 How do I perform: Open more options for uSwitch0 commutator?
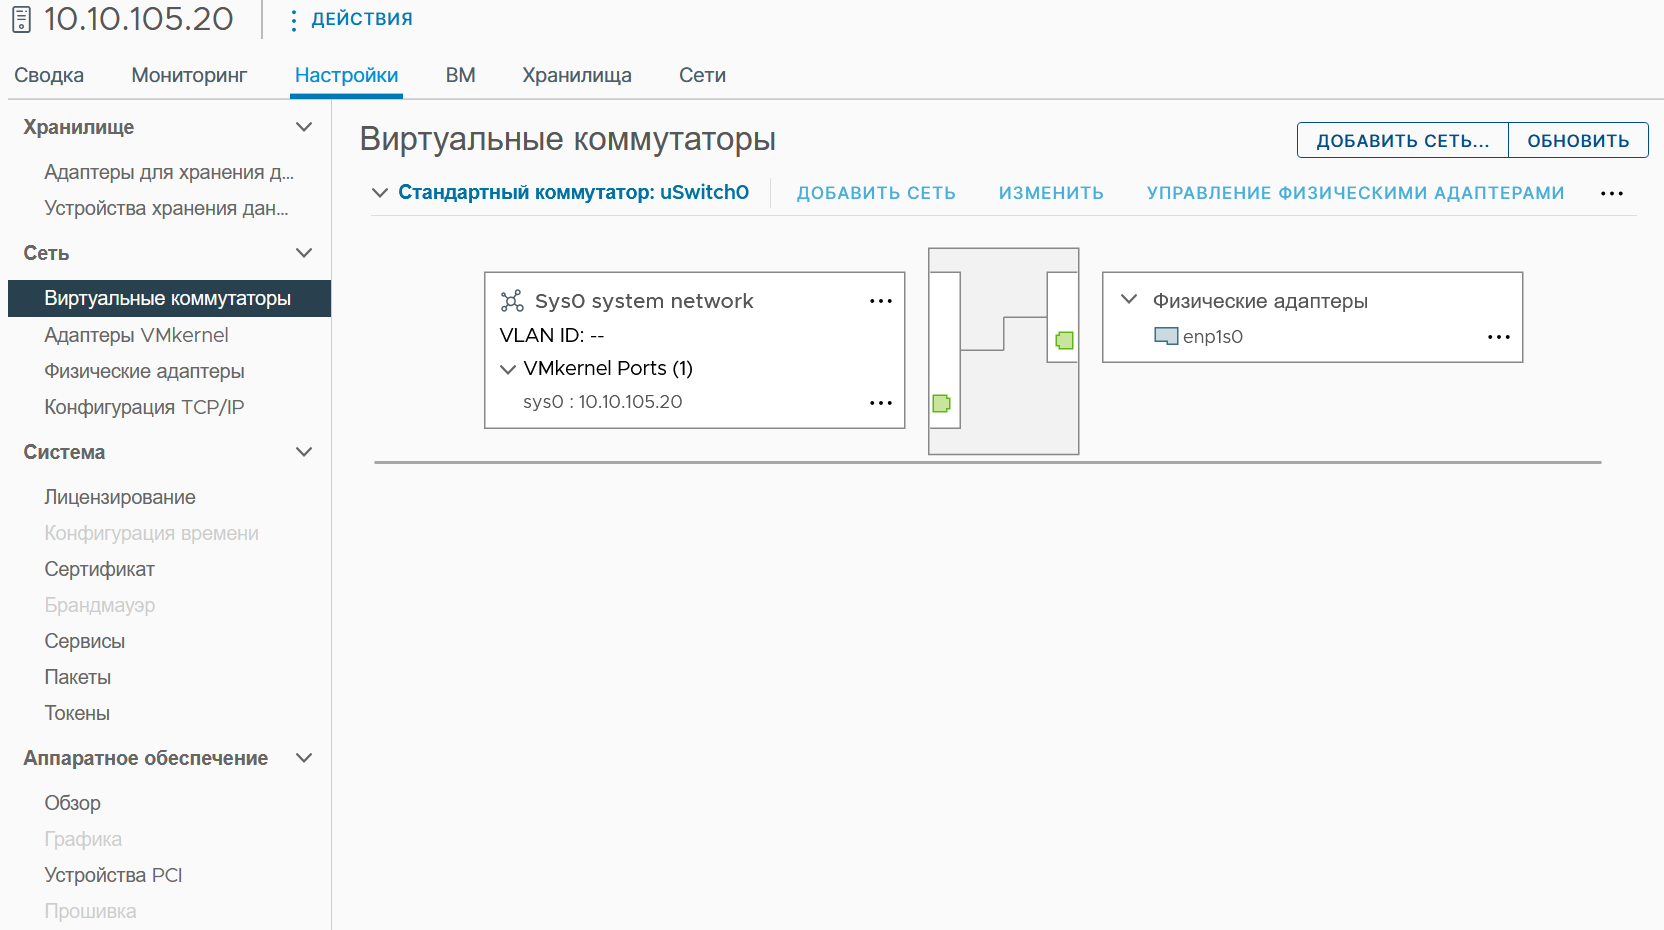(1612, 193)
